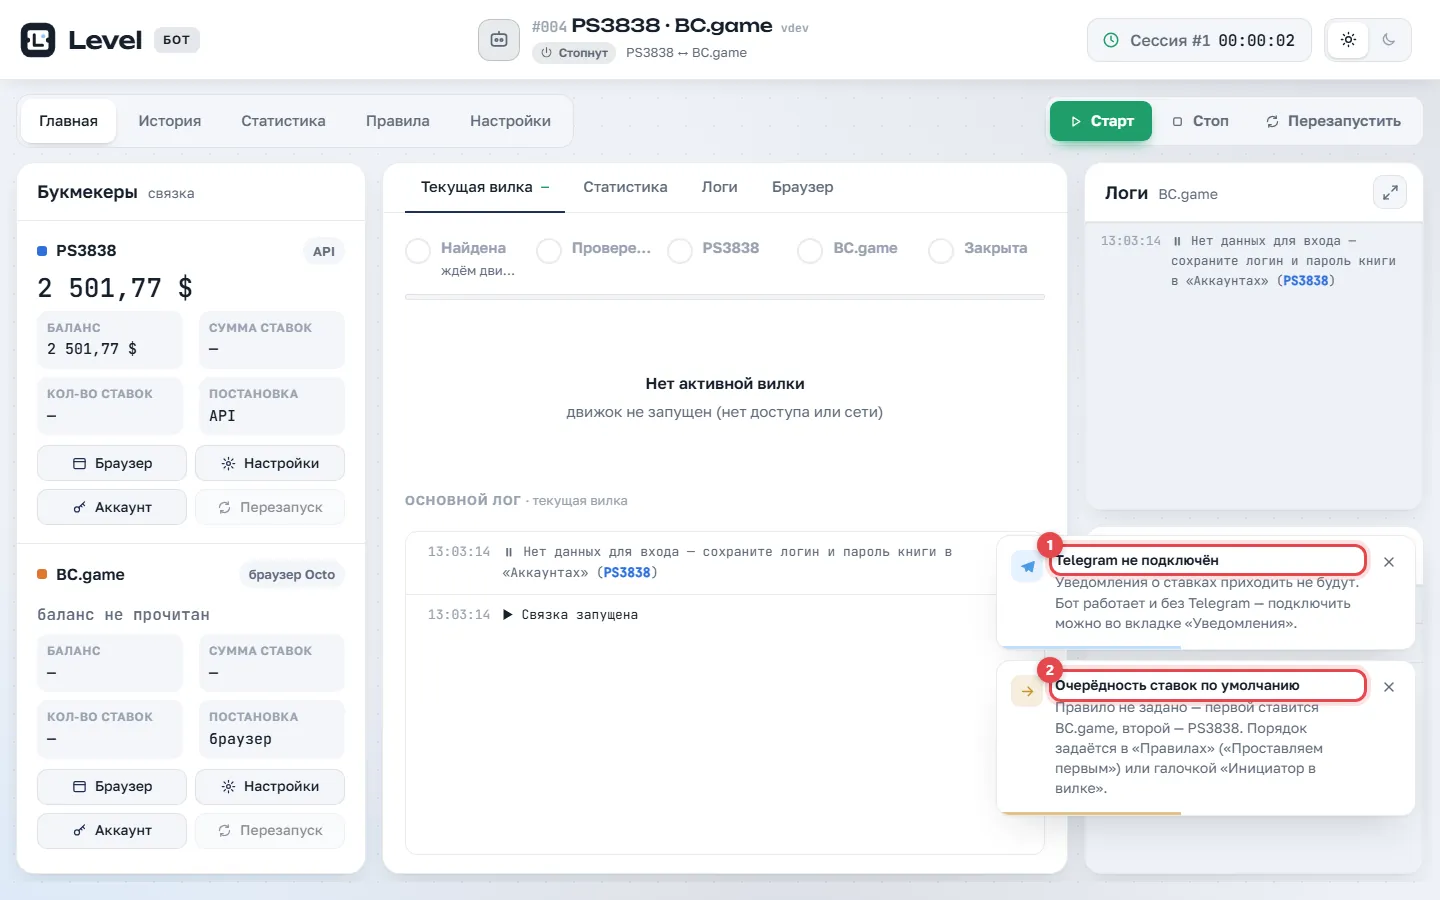The width and height of the screenshot is (1440, 900).
Task: Click the stage progress bar under the steps
Action: [725, 297]
